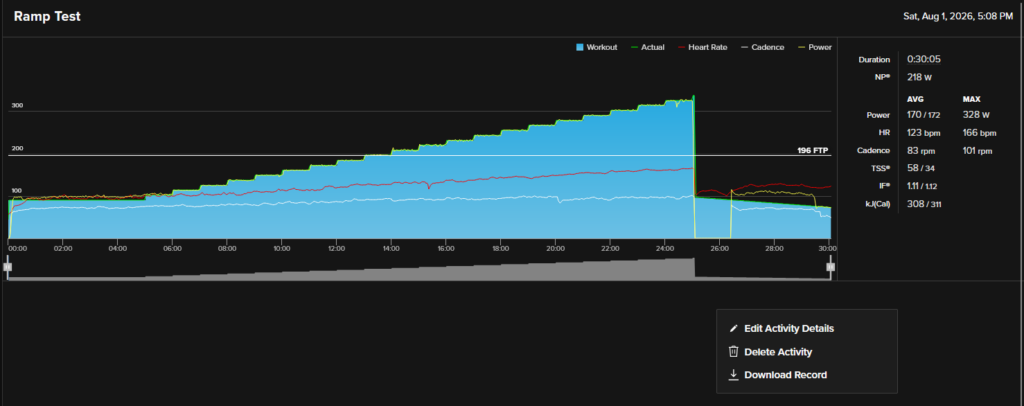Toggle the Actual series in the legend
This screenshot has width=1024, height=406.
pos(648,47)
